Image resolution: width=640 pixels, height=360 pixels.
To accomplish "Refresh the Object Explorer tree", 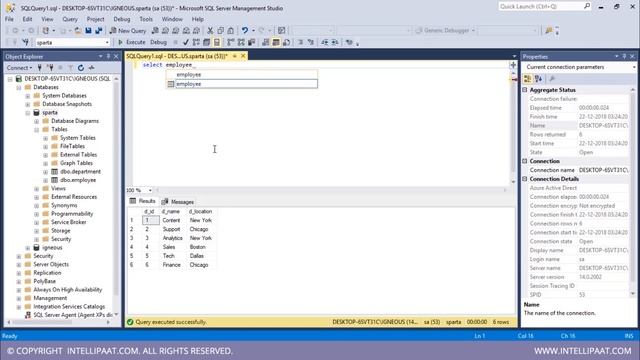I will point(81,68).
